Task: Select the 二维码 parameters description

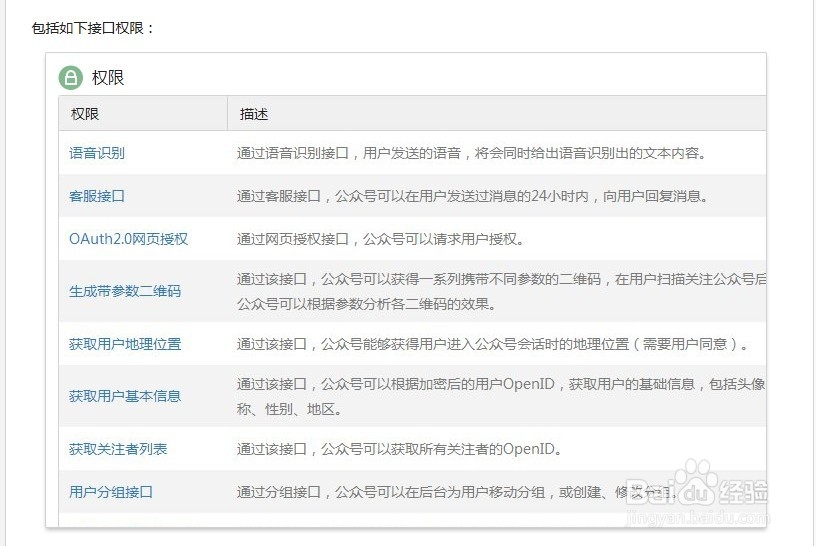Action: 501,291
